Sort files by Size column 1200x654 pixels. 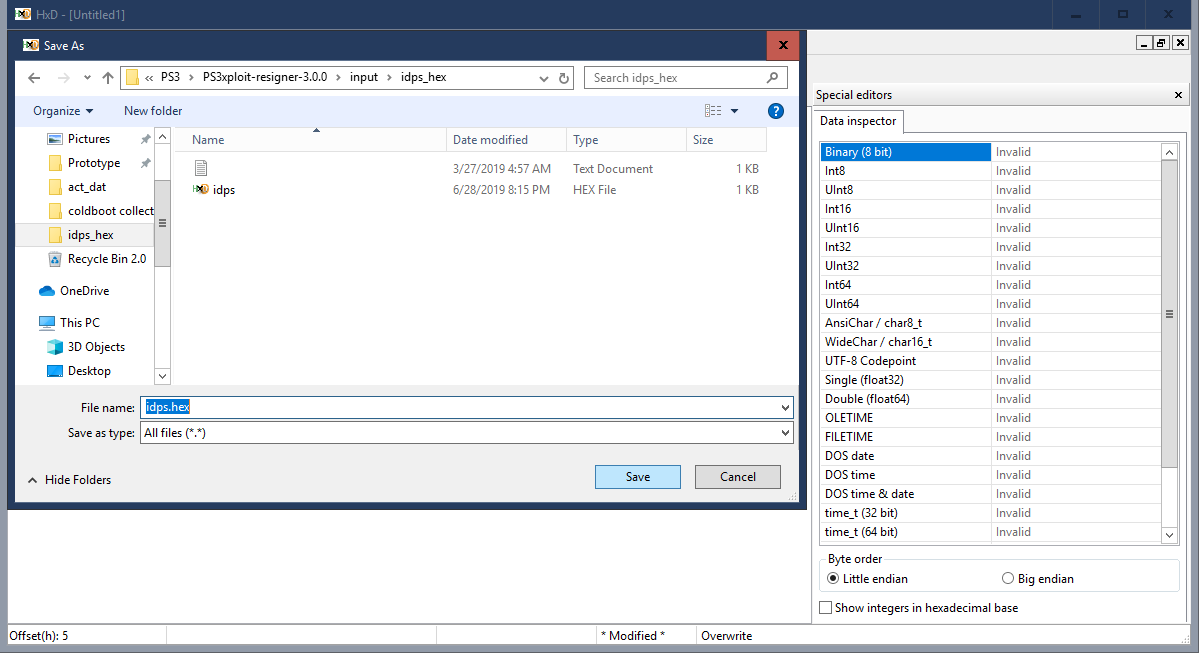pos(726,140)
